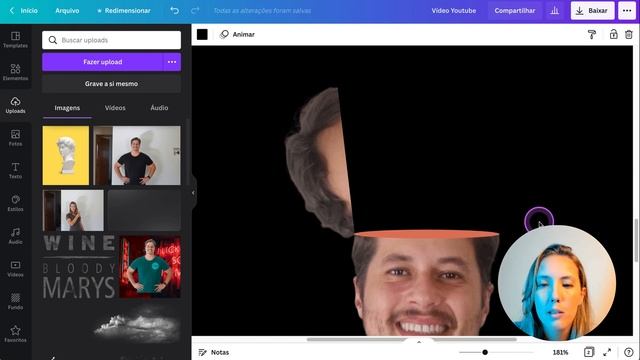Image resolution: width=640 pixels, height=360 pixels.
Task: Expand upload options next to Fazer upload
Action: point(172,62)
